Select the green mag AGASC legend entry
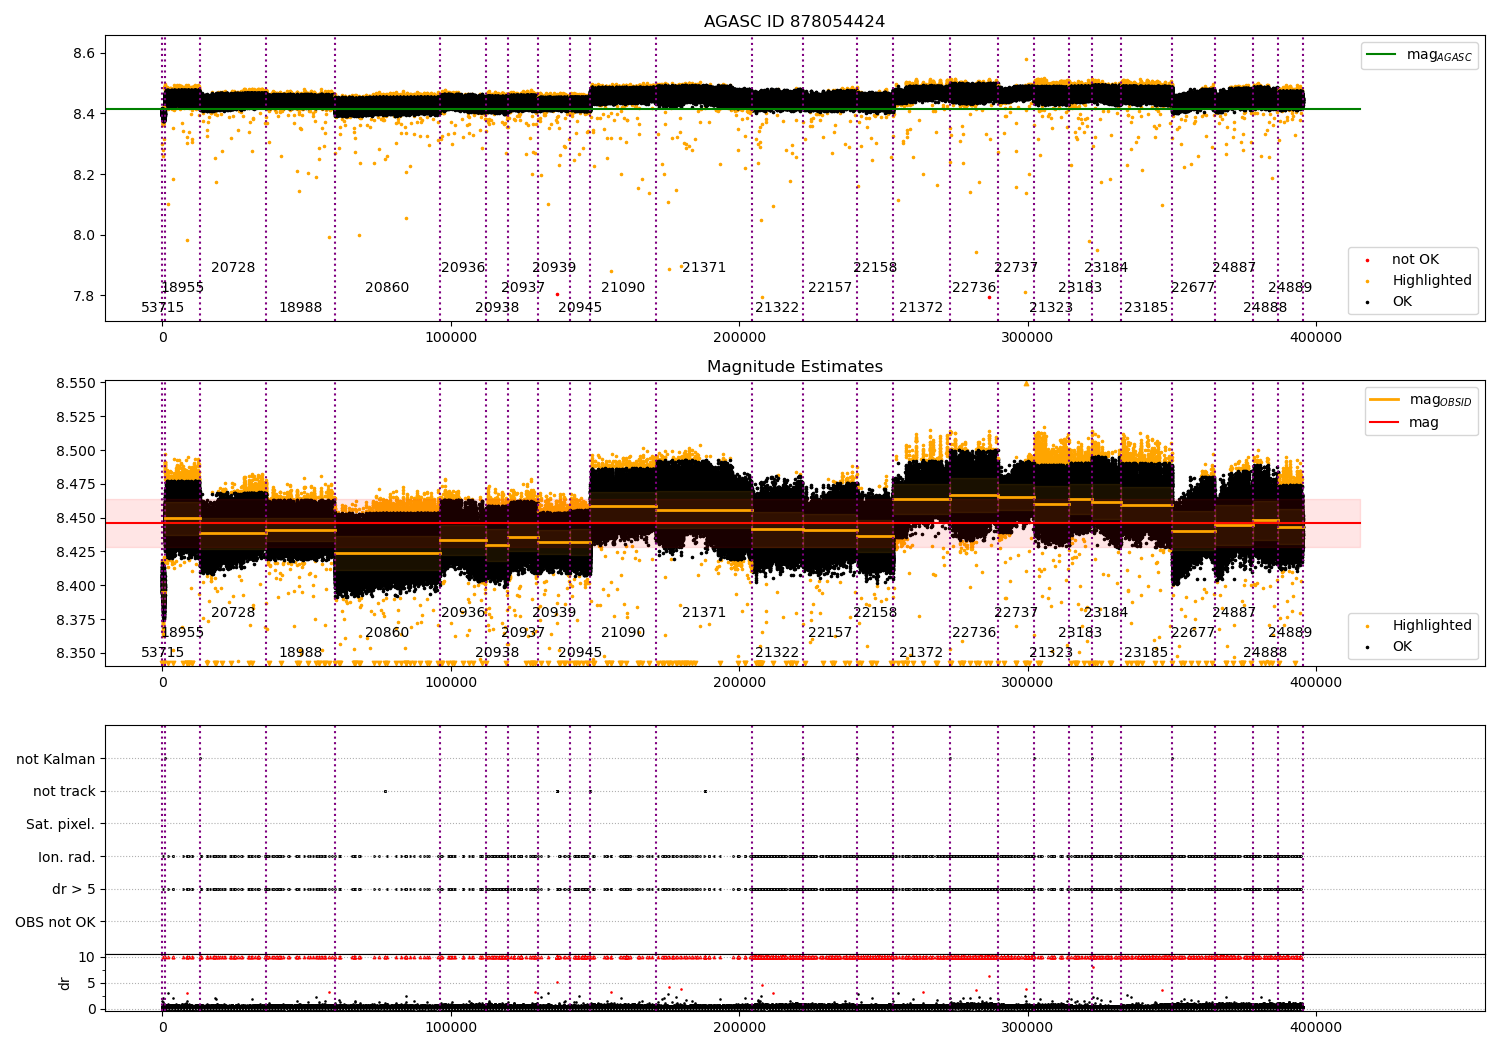Image resolution: width=1500 pixels, height=1050 pixels. [x=1419, y=55]
